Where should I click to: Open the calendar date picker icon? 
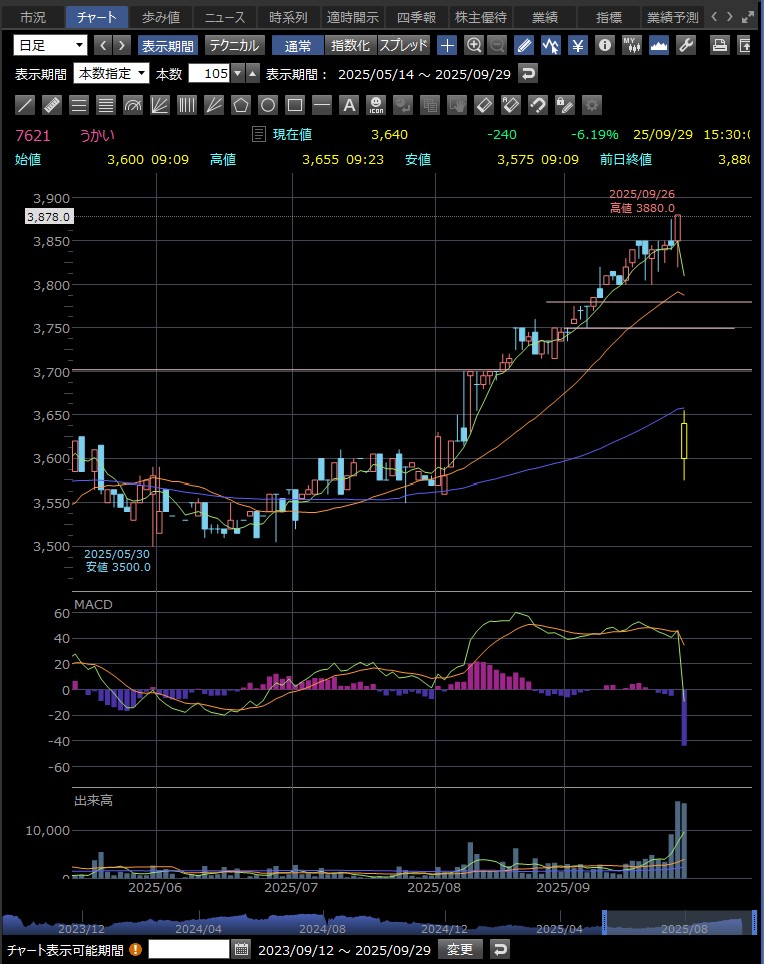tap(241, 949)
